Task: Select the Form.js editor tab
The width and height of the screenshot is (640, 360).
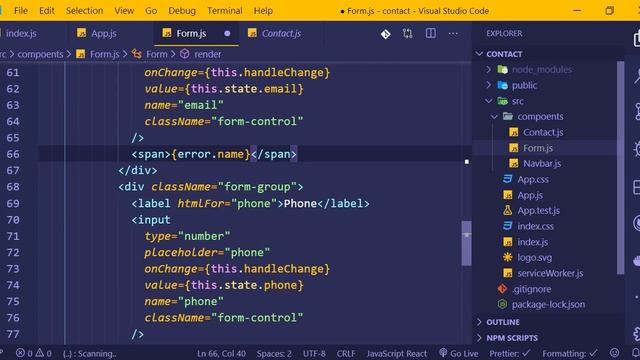Action: click(x=191, y=33)
